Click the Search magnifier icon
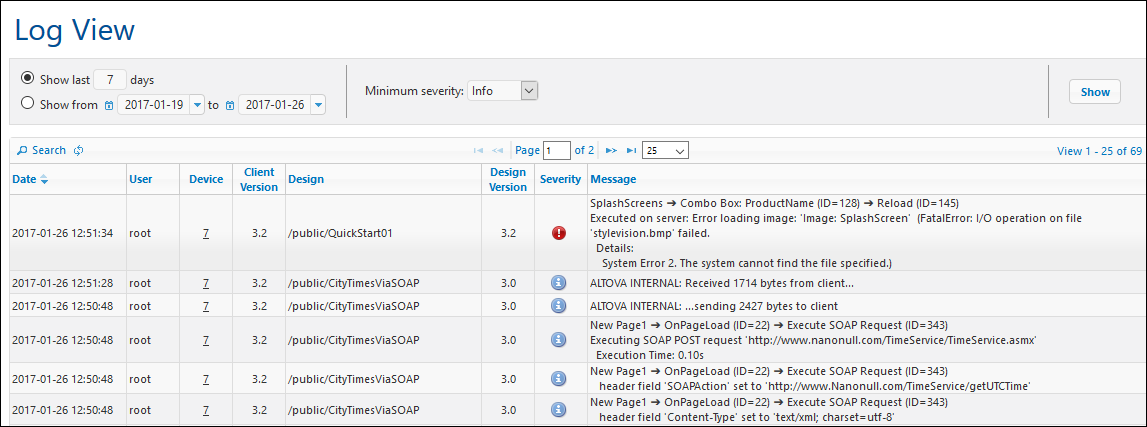Image resolution: width=1147 pixels, height=427 pixels. pos(22,151)
